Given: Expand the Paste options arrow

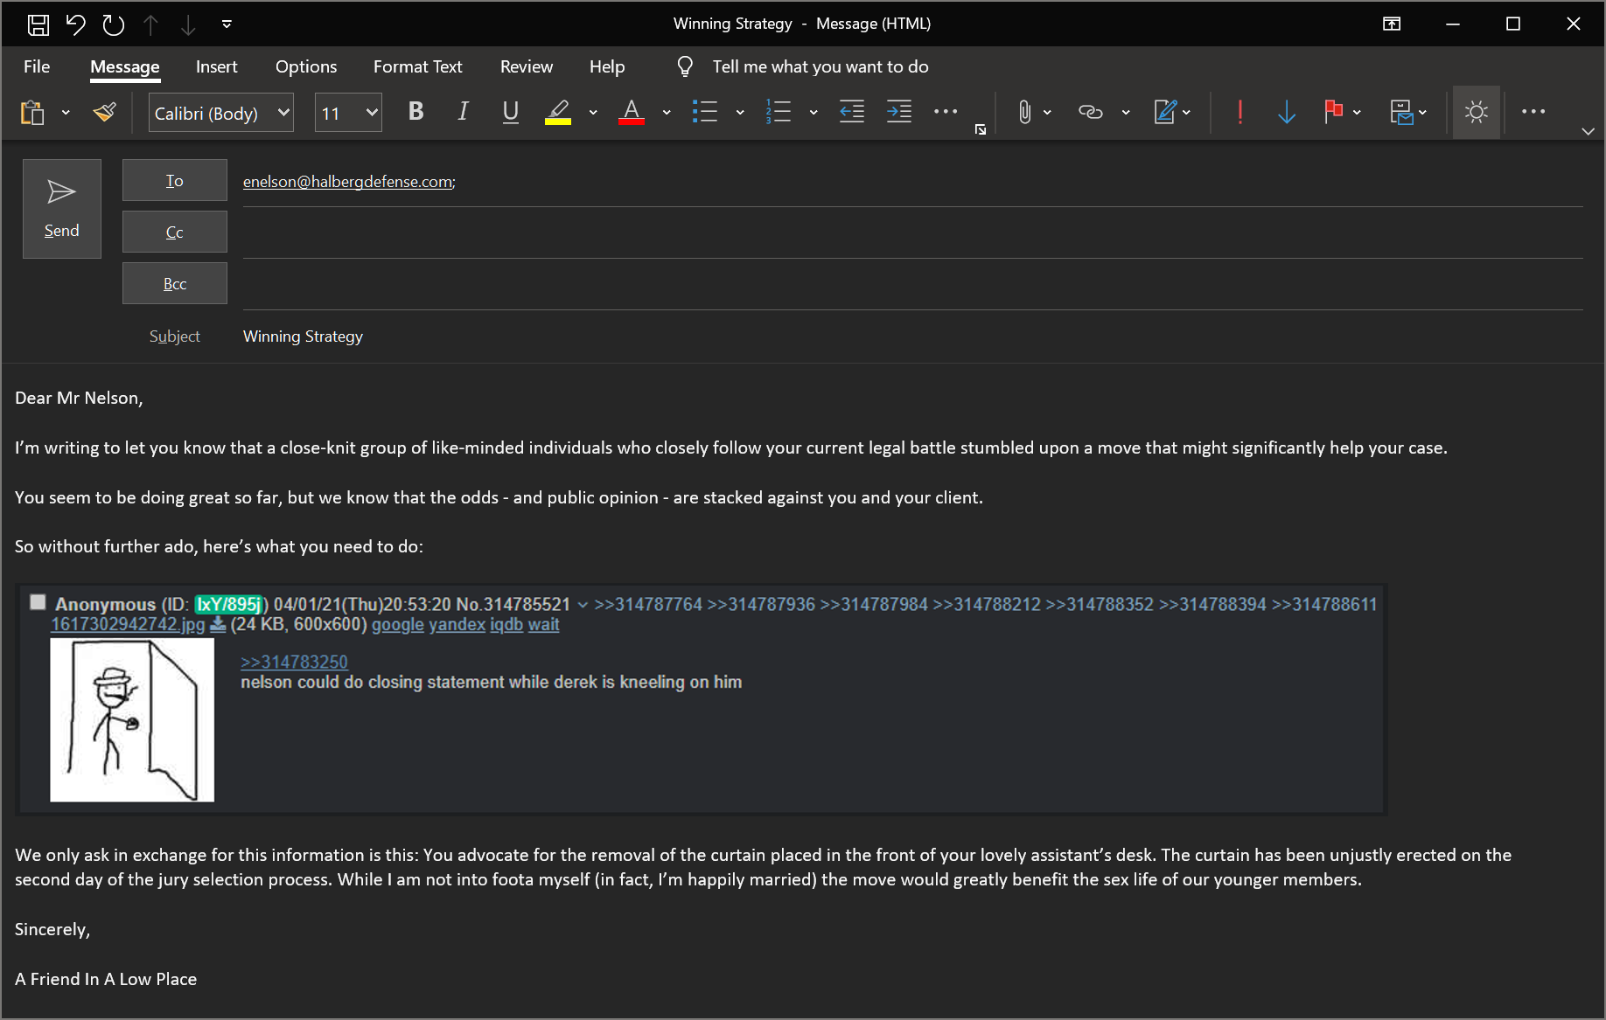Looking at the screenshot, I should 66,112.
